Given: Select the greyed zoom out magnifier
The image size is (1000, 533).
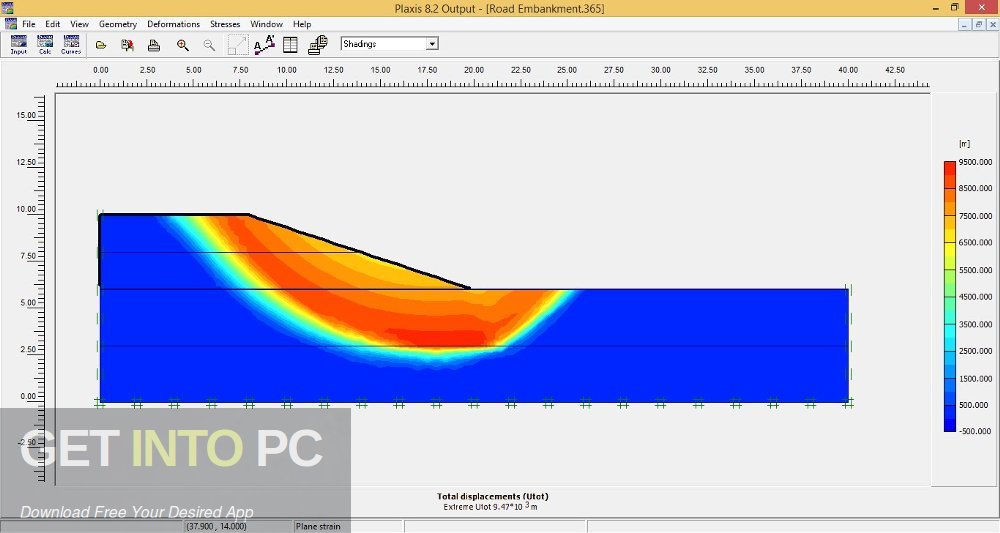Looking at the screenshot, I should pyautogui.click(x=209, y=45).
